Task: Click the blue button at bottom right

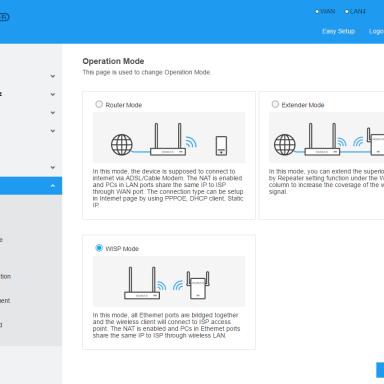Action: point(380,370)
